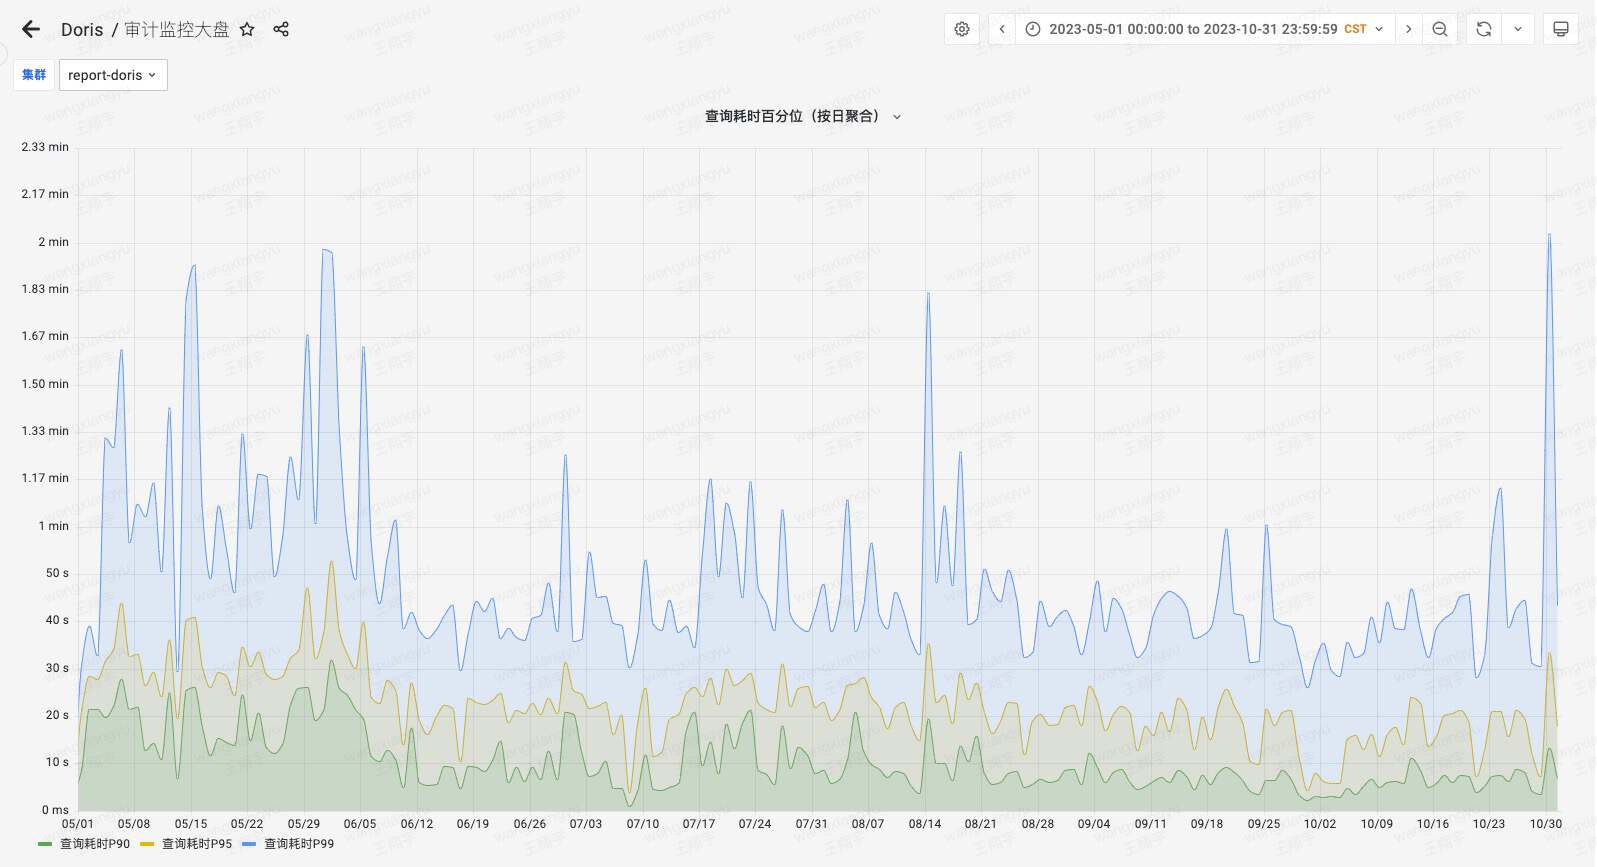This screenshot has height=867, width=1597.
Task: Open the report-doris cluster dropdown
Action: click(x=113, y=75)
